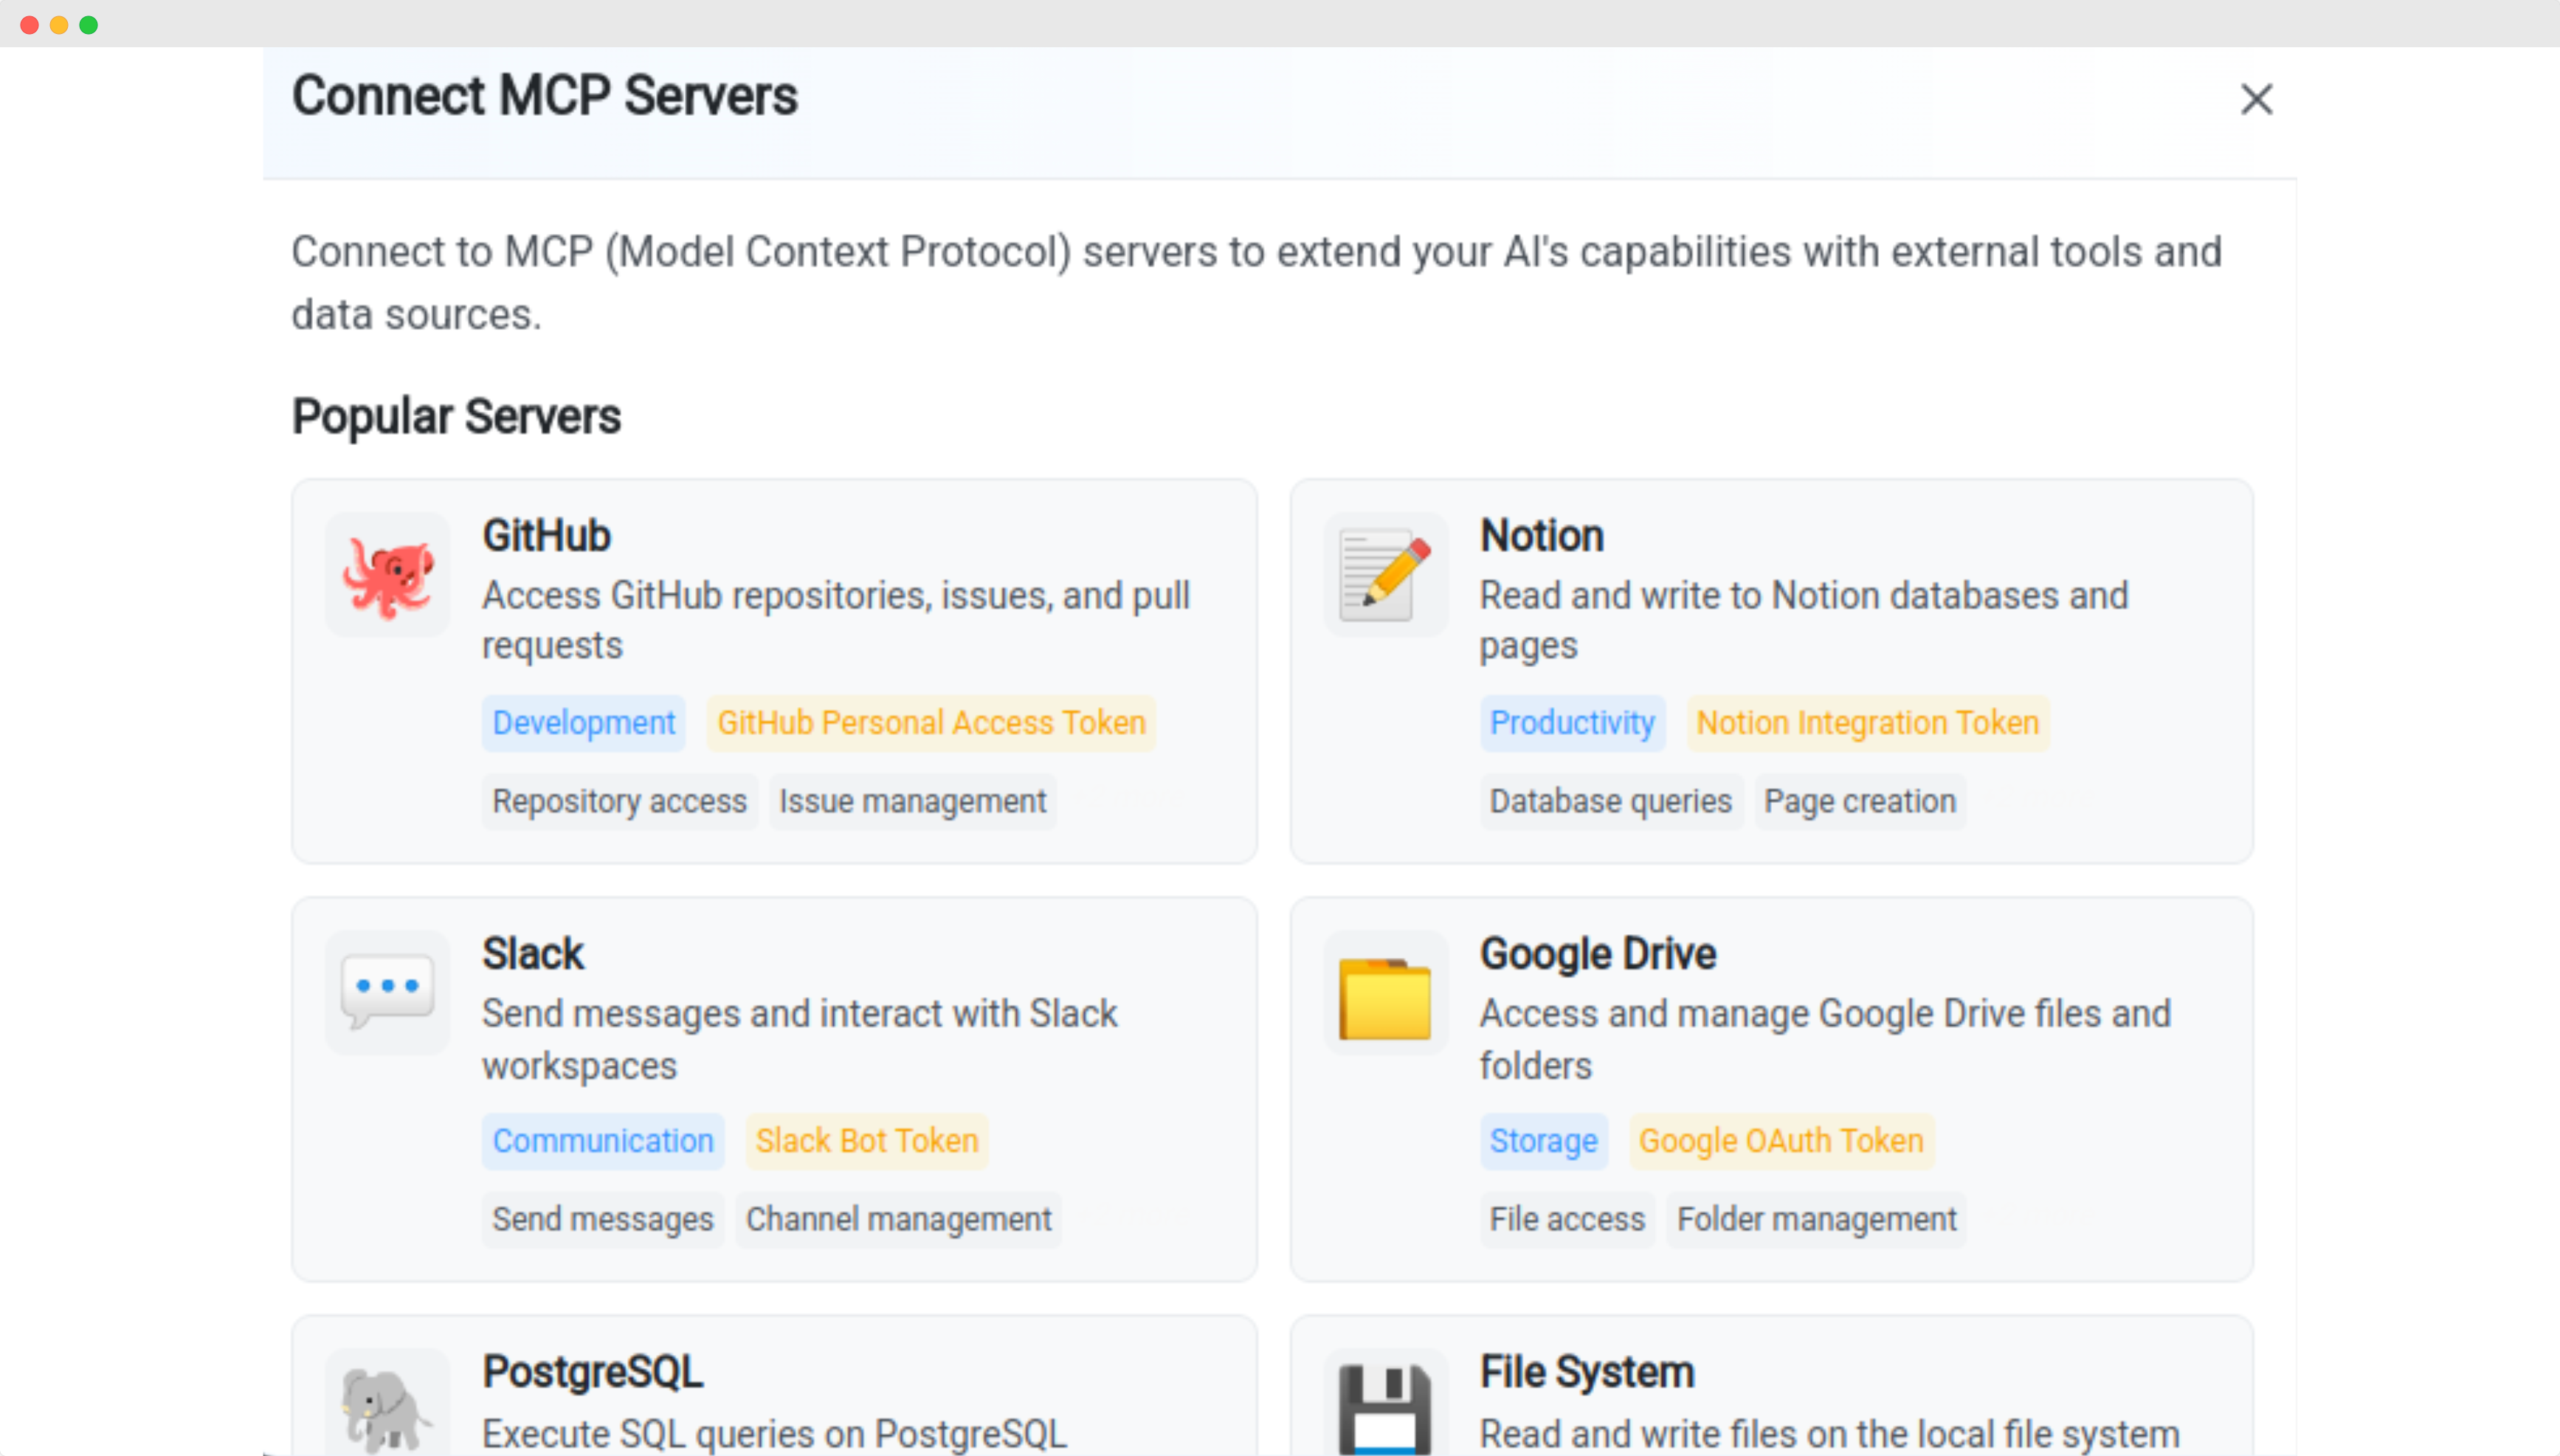
Task: Click the Issue management feature tag
Action: tap(912, 801)
